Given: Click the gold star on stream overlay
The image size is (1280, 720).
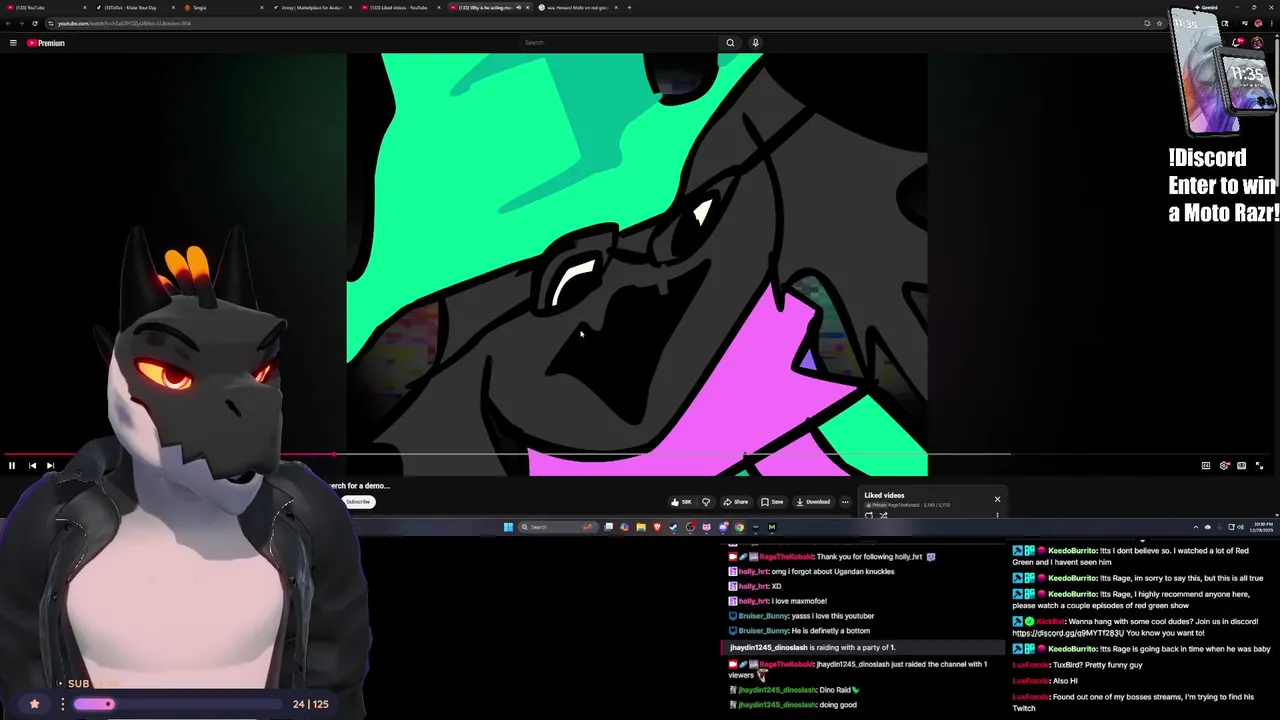Looking at the screenshot, I should 34,704.
